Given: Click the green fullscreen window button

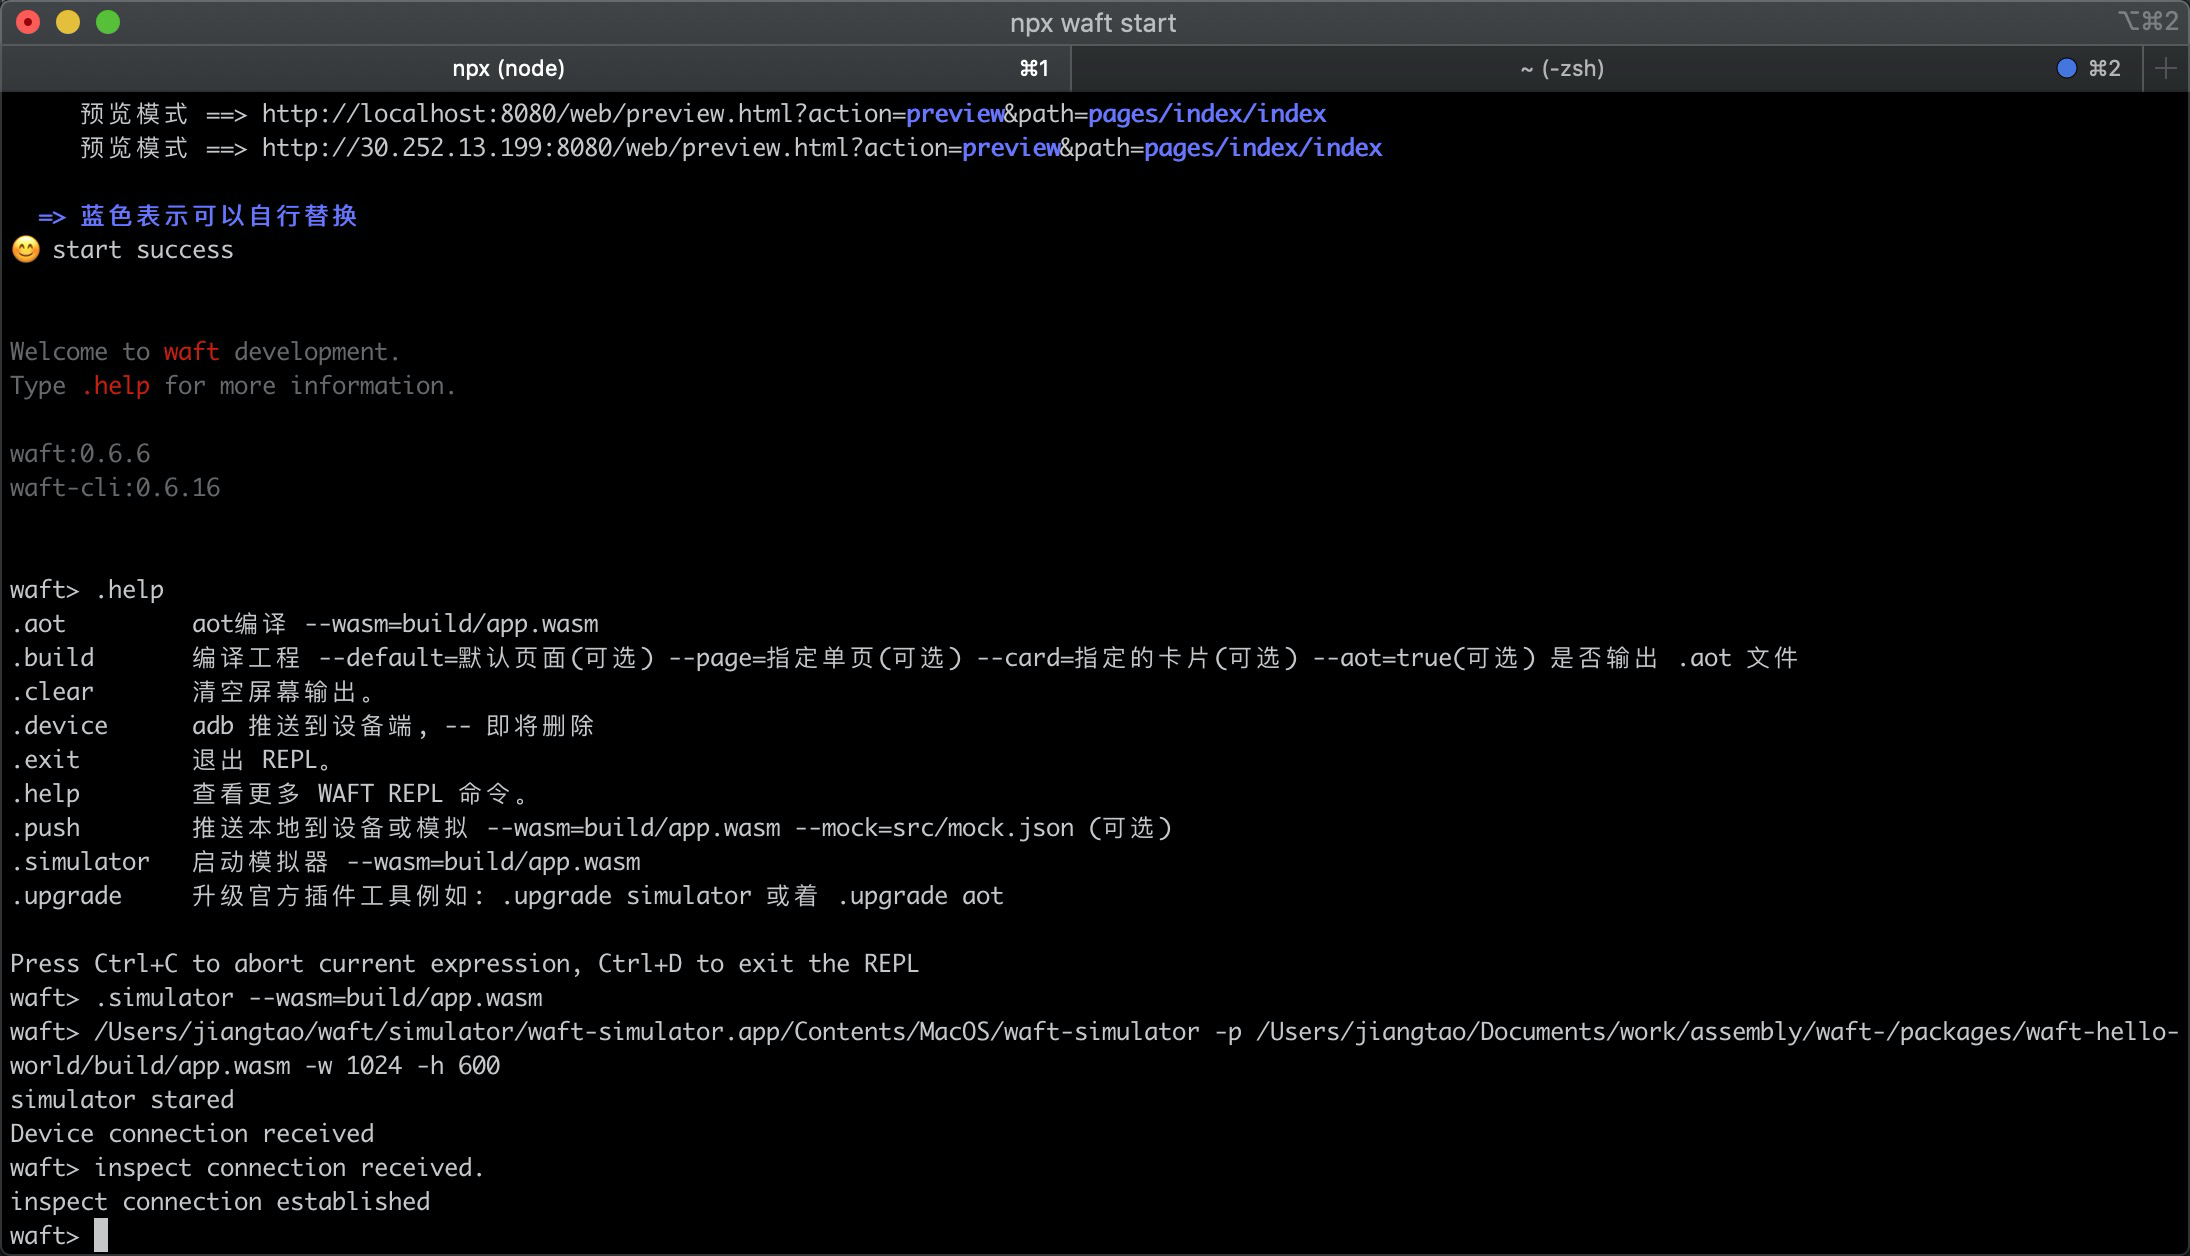Looking at the screenshot, I should (x=108, y=22).
